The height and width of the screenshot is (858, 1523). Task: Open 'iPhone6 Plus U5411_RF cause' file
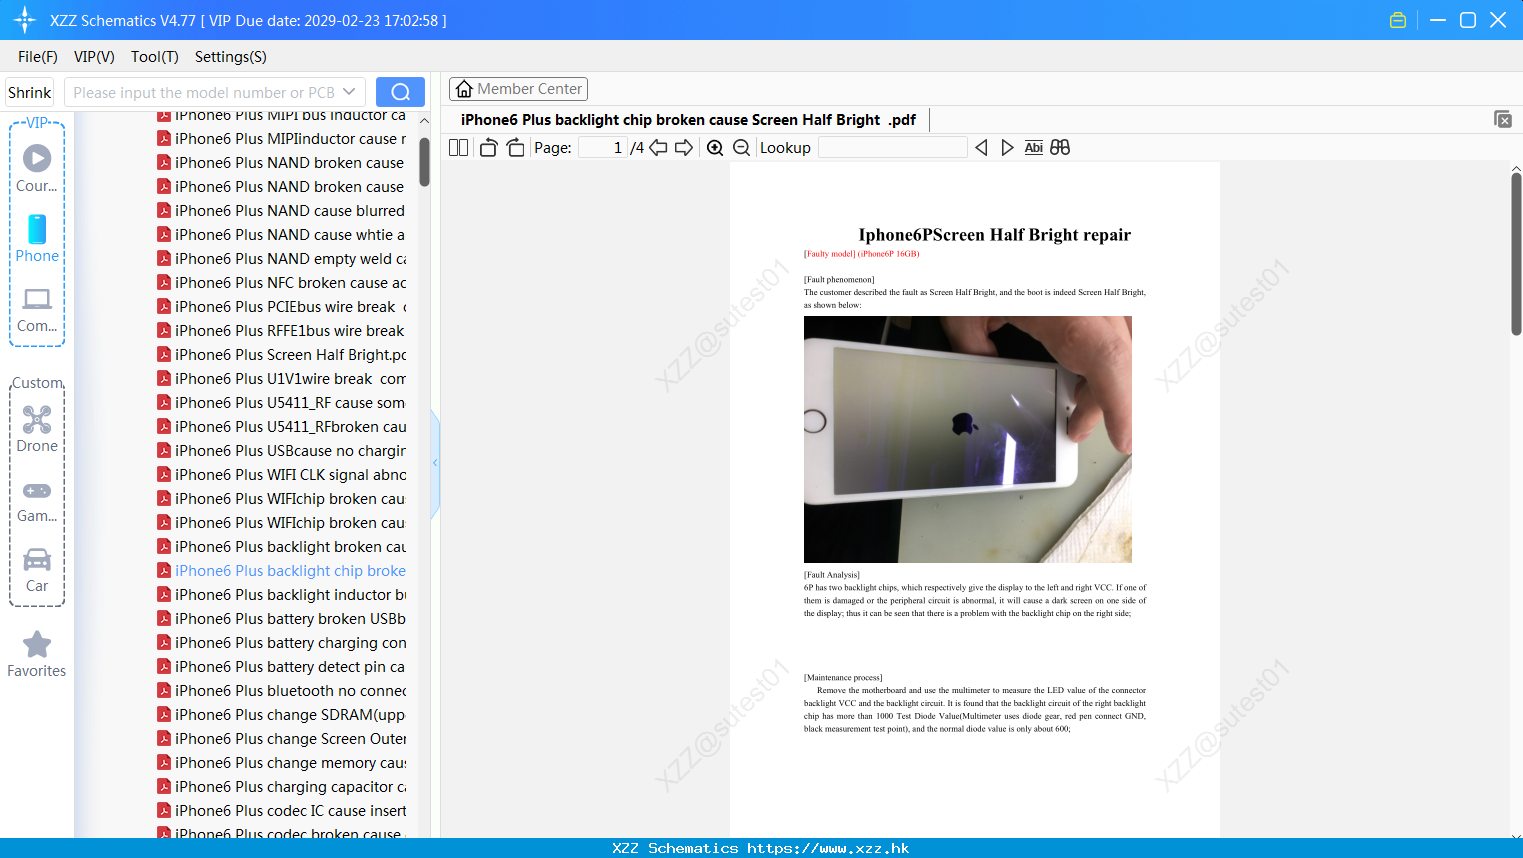282,403
